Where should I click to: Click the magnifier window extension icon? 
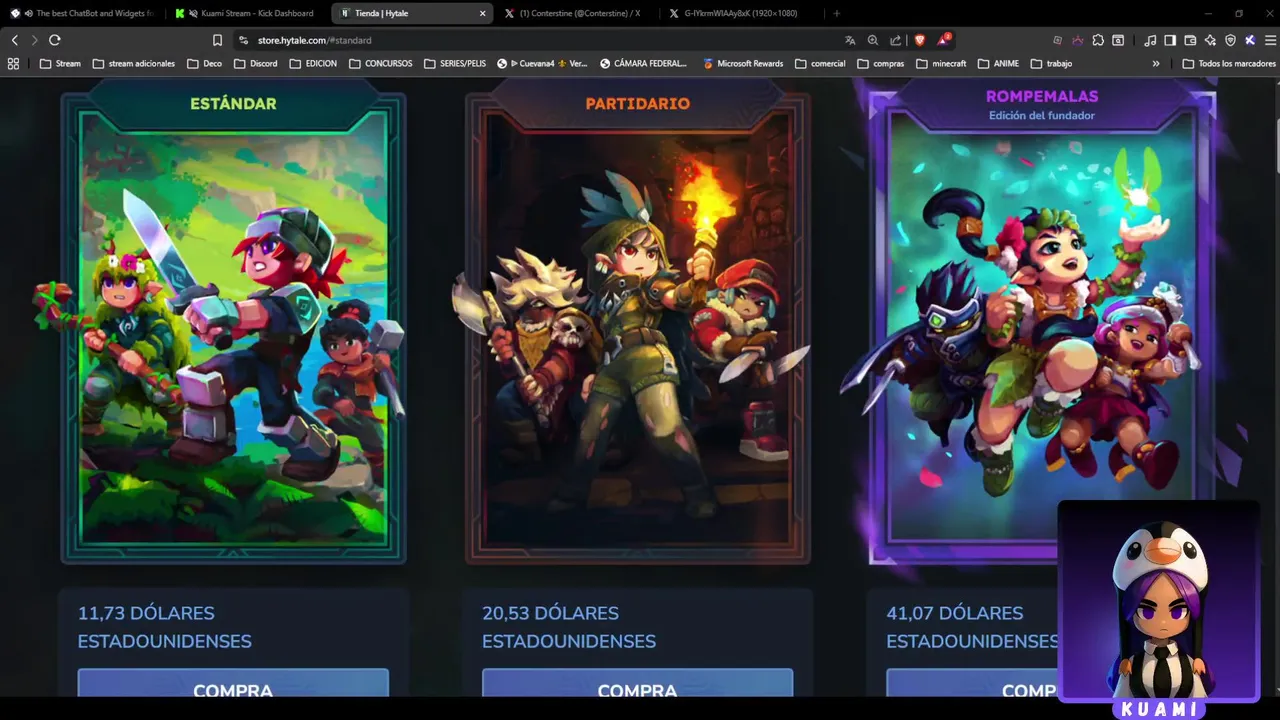click(1118, 40)
